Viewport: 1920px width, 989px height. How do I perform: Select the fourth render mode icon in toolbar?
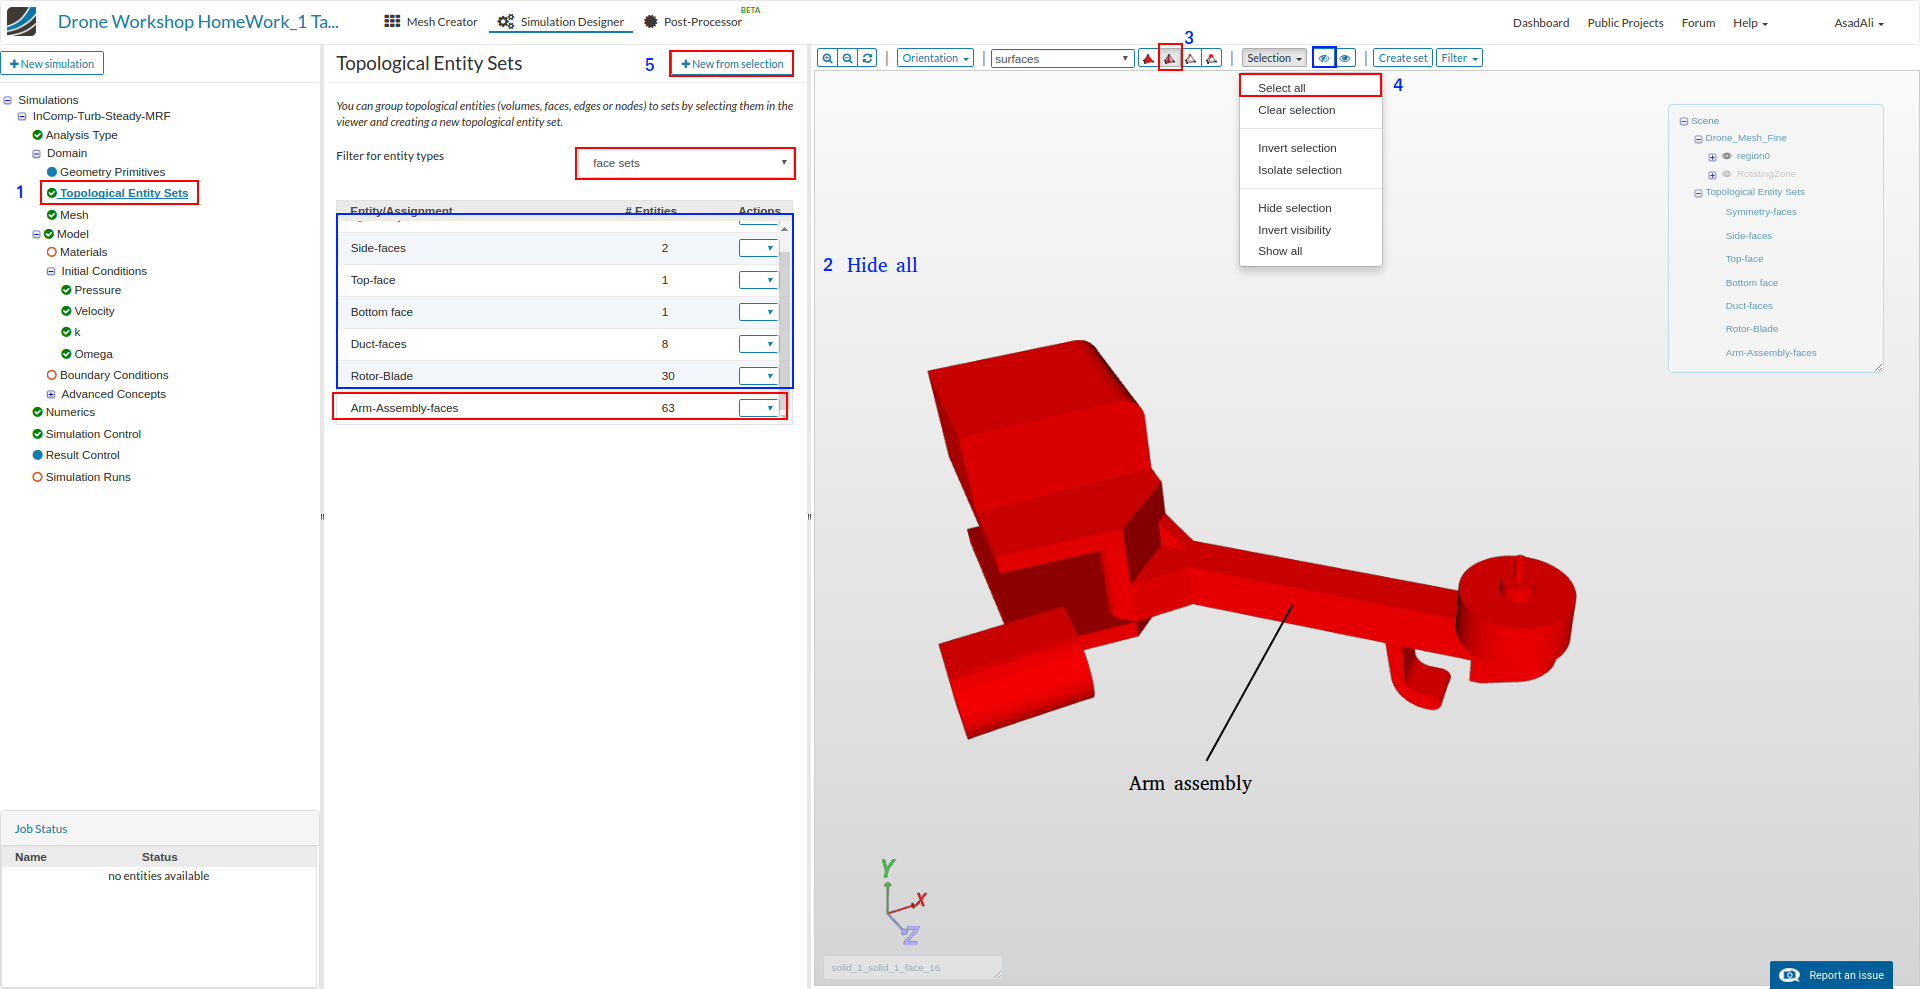[1212, 58]
